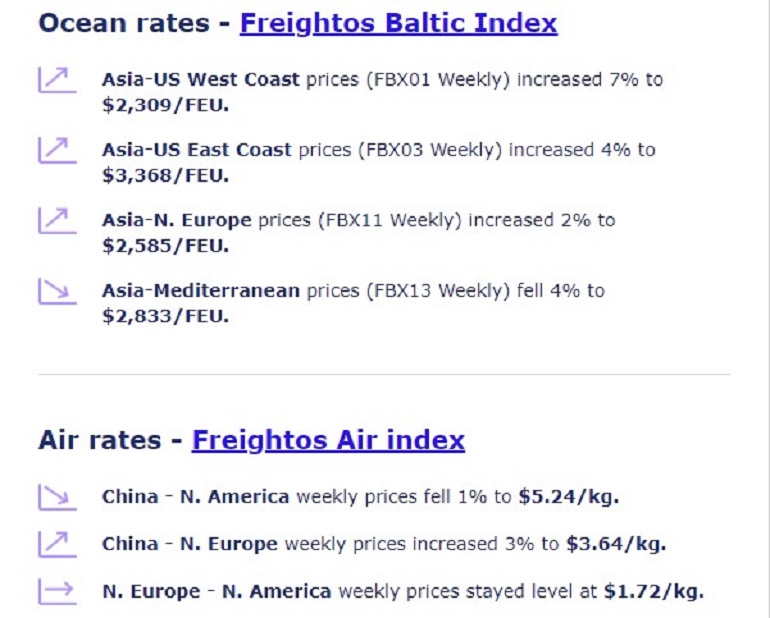Click the downward trend icon beside Asia-Mediterranean
The image size is (770, 618).
coord(57,291)
